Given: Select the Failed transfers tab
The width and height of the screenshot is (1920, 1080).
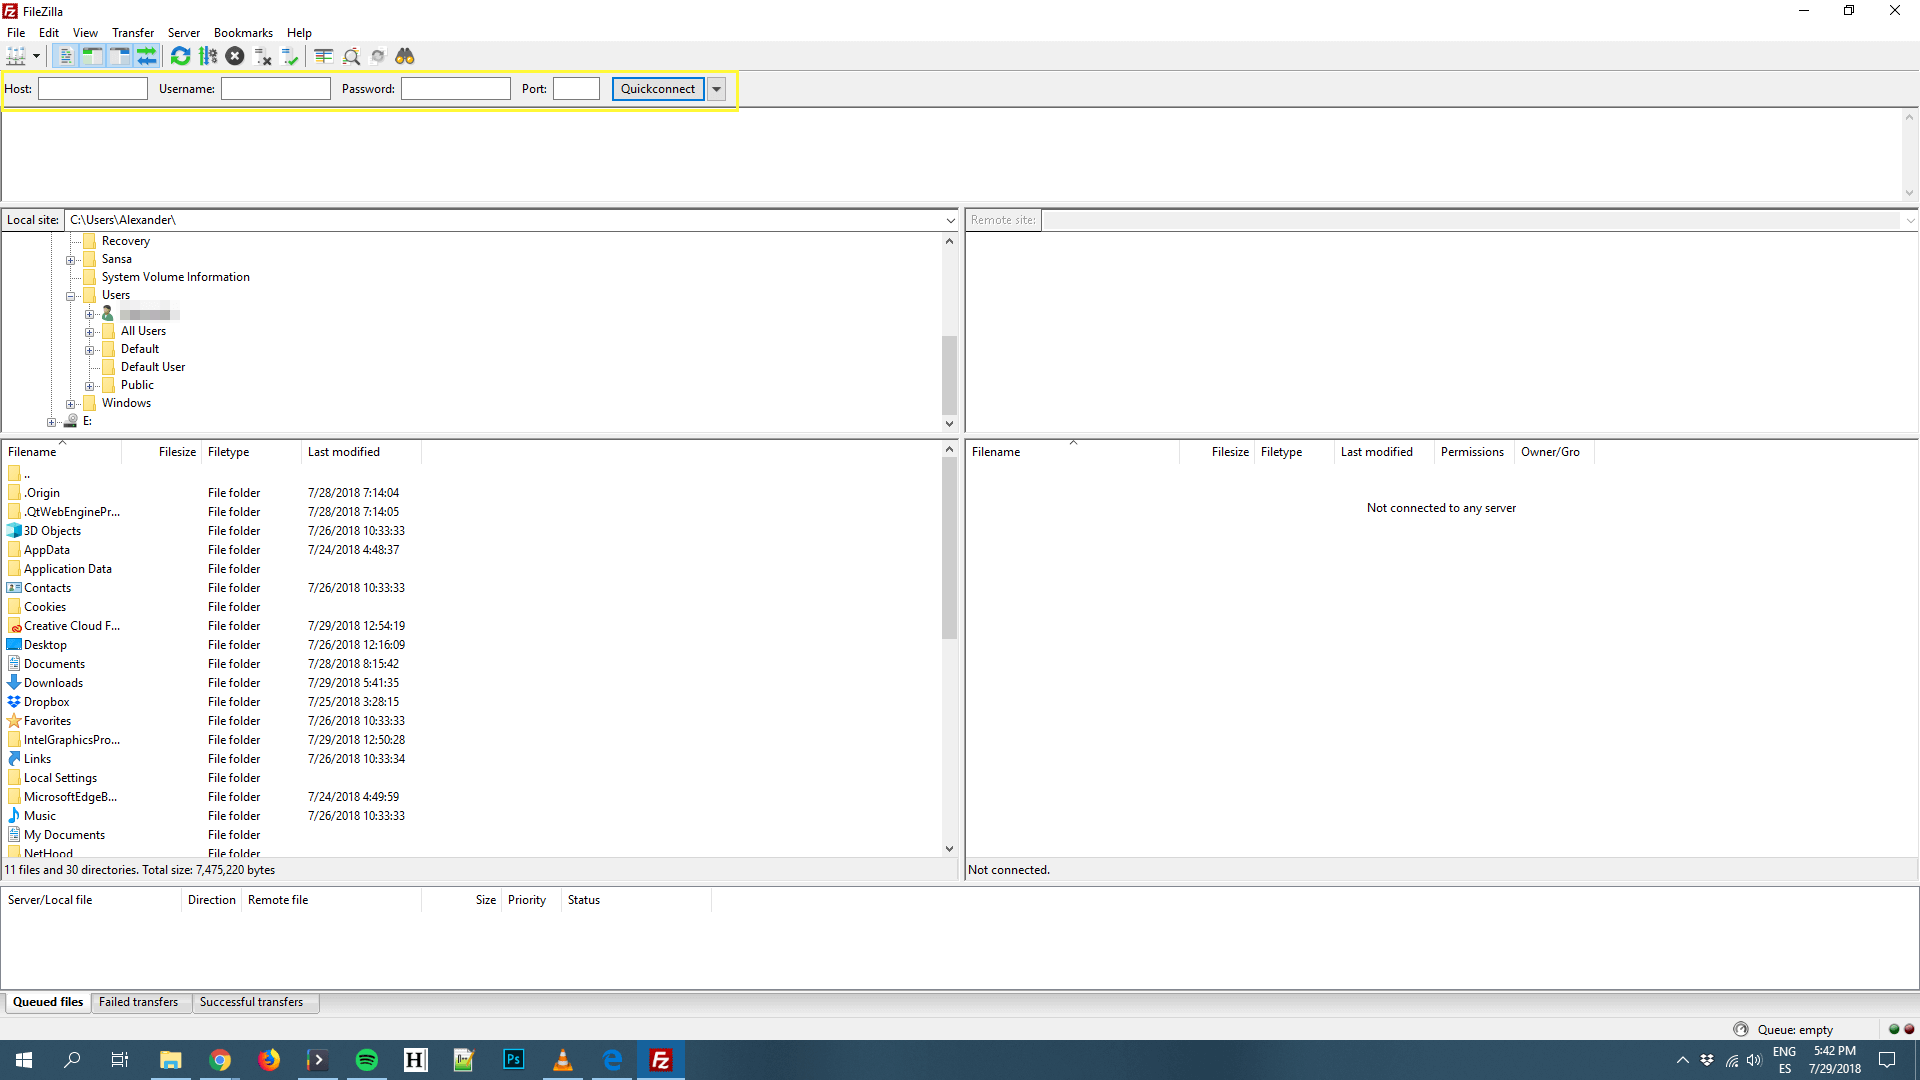Looking at the screenshot, I should [137, 1002].
